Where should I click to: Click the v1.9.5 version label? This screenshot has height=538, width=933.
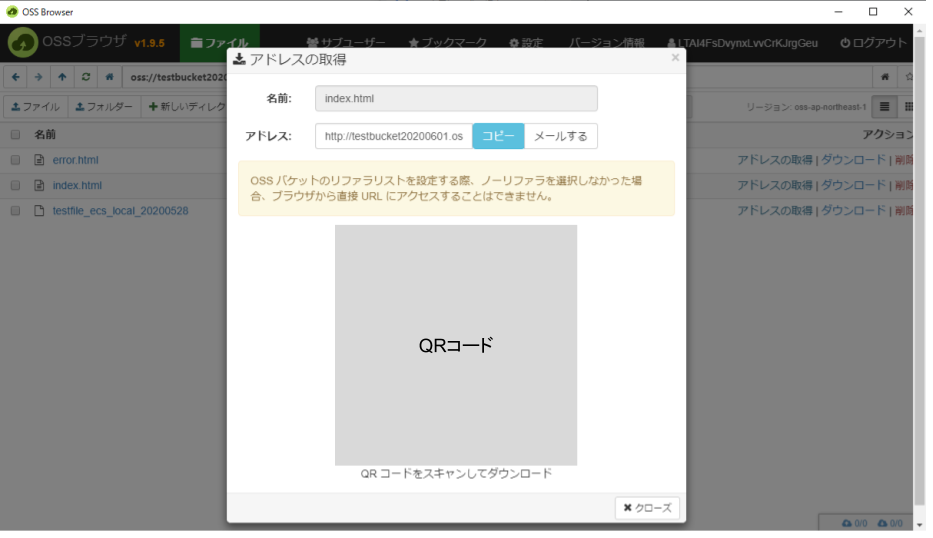coord(149,43)
